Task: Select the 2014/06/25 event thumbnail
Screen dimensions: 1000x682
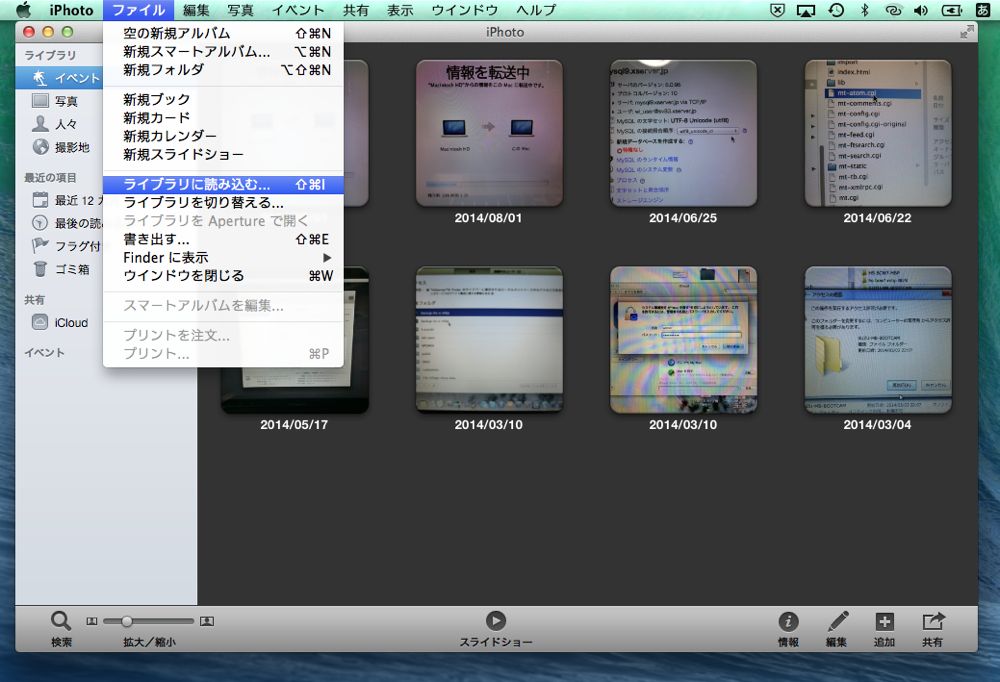Action: (x=684, y=133)
